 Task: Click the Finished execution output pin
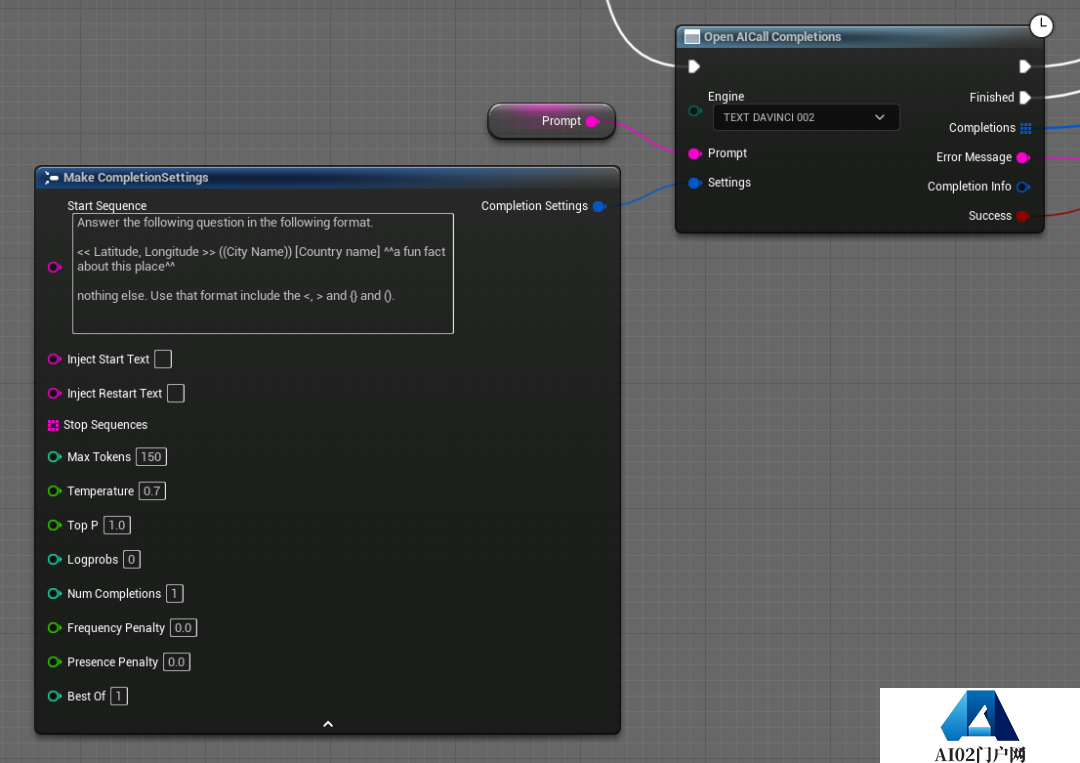click(1024, 98)
